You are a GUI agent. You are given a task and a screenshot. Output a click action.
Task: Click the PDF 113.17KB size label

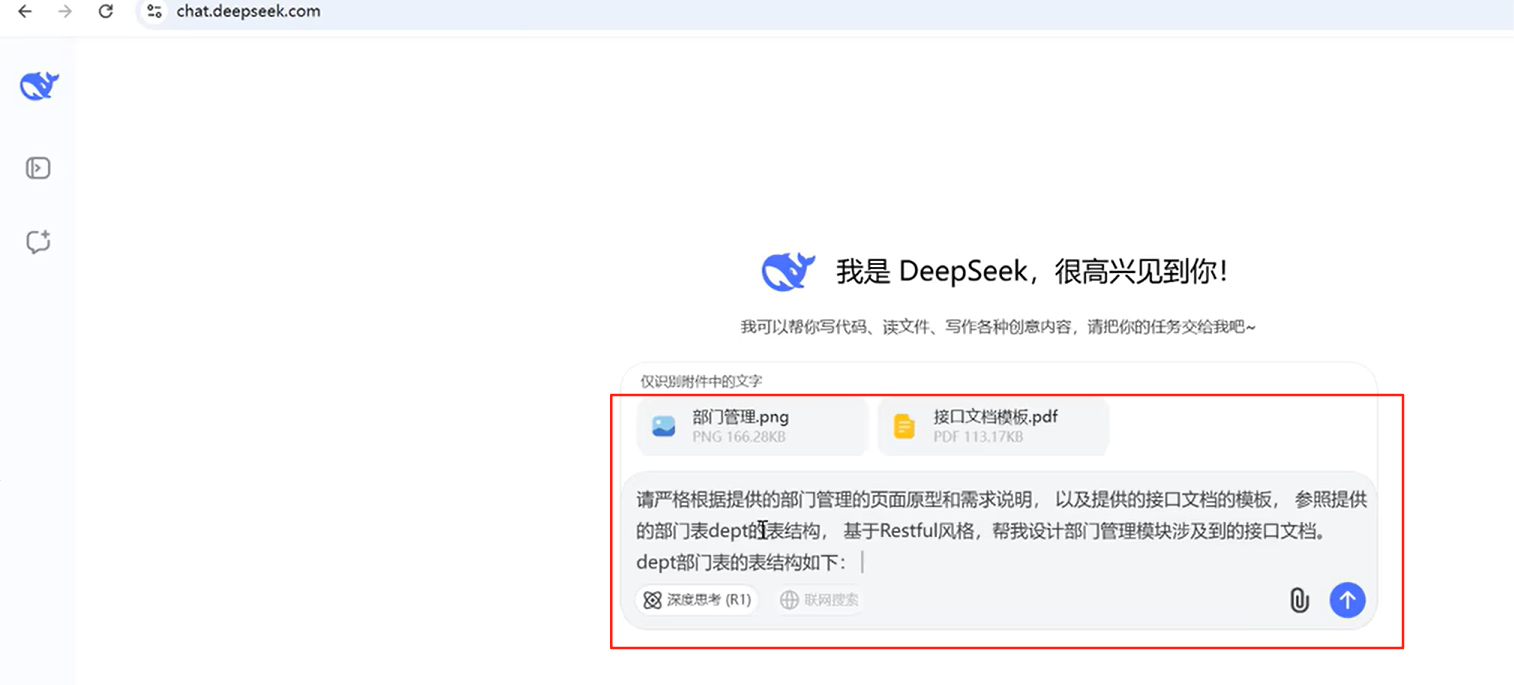(978, 437)
